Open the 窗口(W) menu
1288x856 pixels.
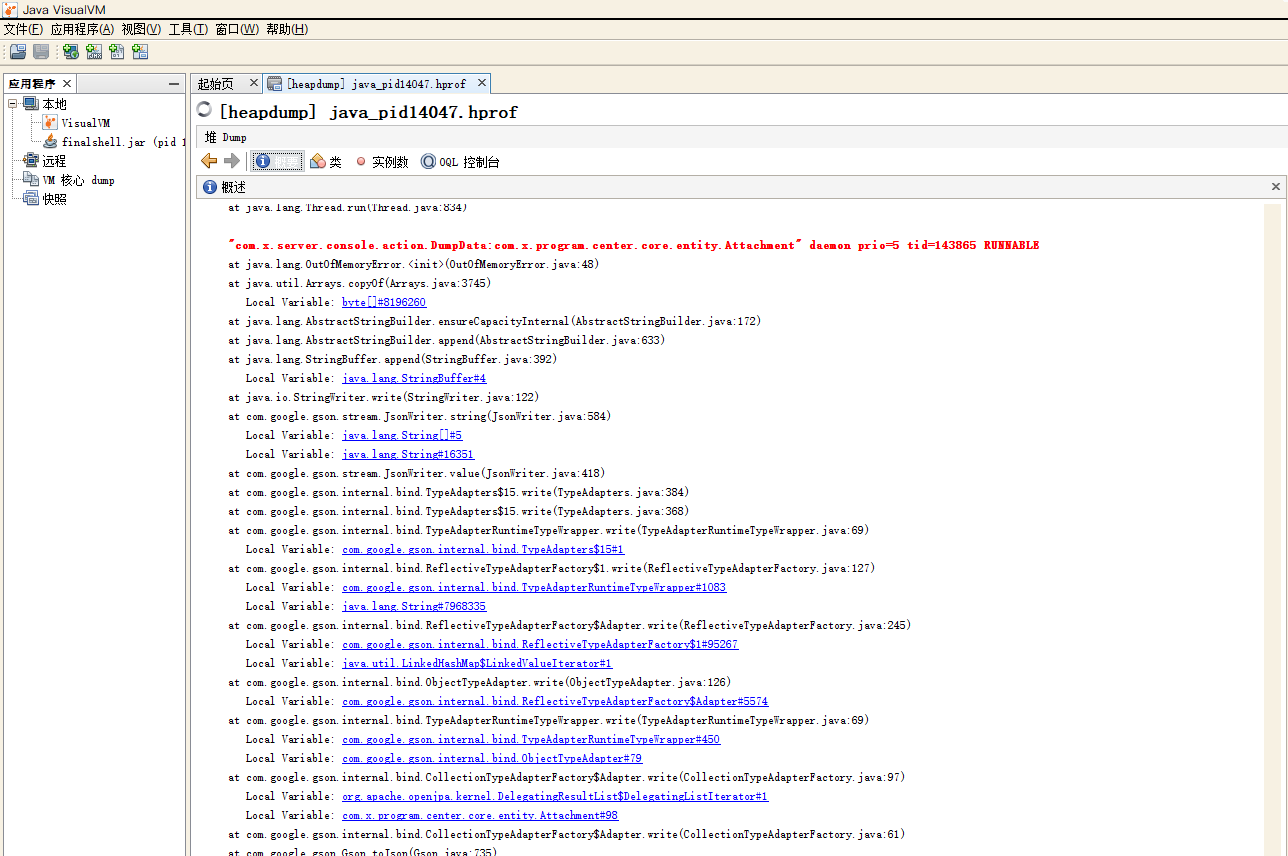(237, 29)
